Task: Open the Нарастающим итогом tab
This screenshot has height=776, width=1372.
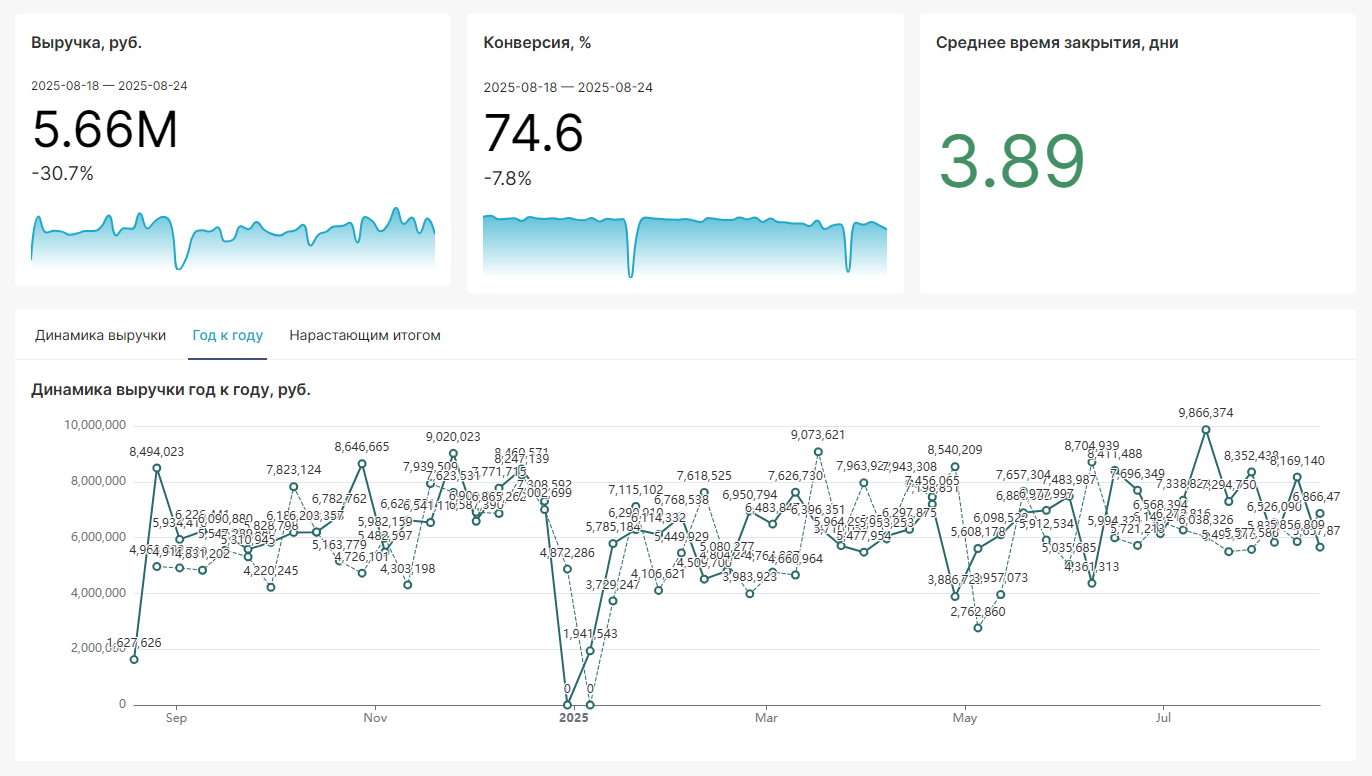Action: coord(365,335)
